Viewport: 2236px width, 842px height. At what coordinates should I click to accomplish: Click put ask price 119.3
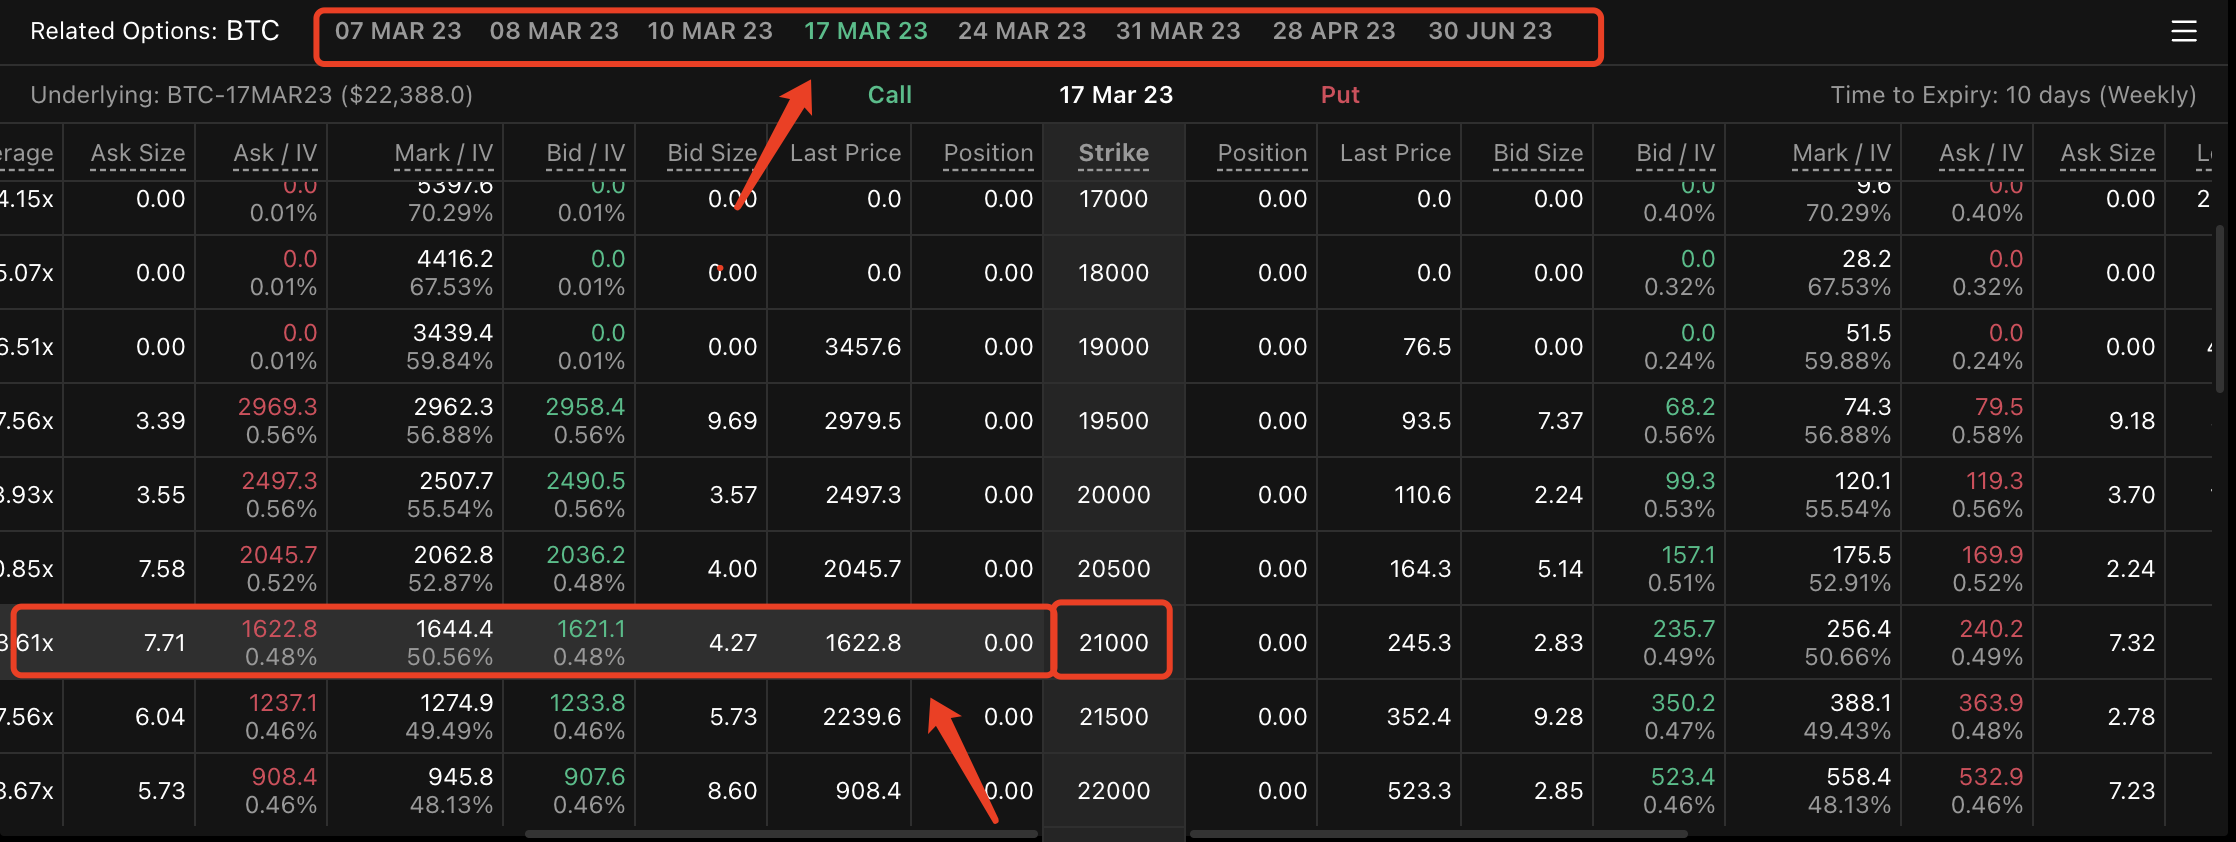1995,481
